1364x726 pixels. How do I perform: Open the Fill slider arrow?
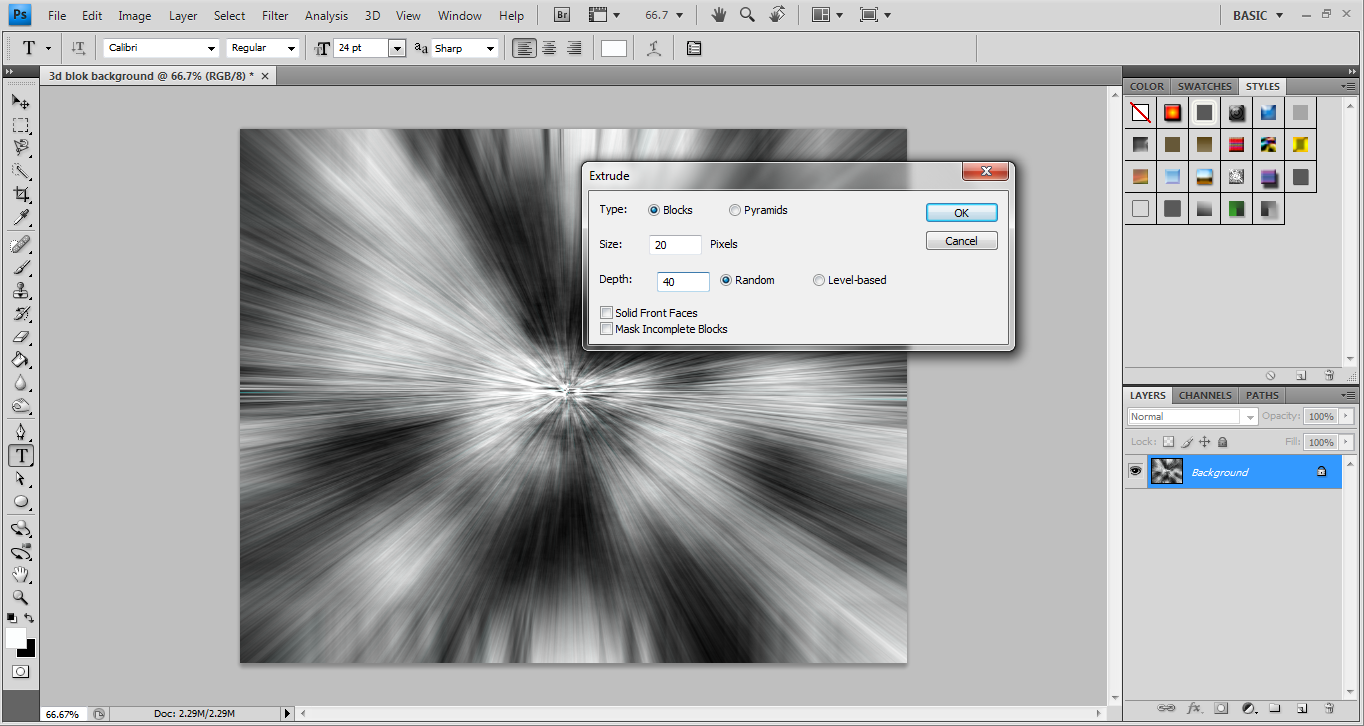coord(1347,442)
